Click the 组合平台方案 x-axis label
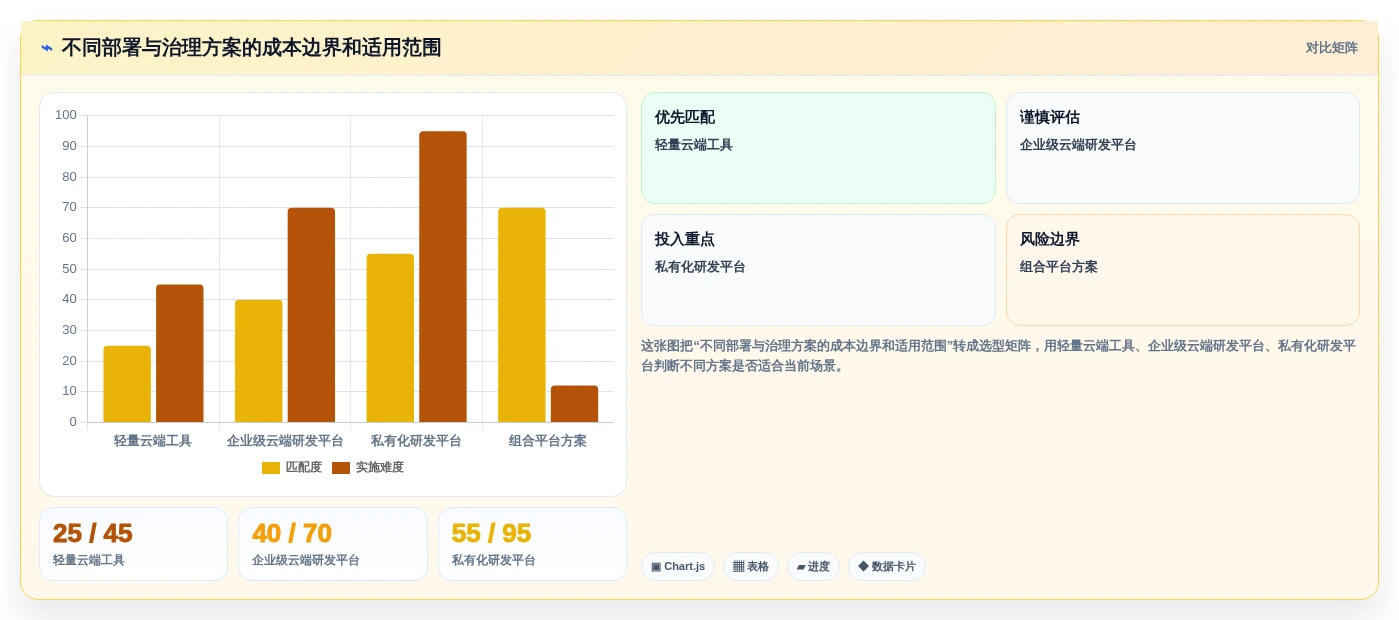Viewport: 1399px width, 620px height. coord(548,441)
